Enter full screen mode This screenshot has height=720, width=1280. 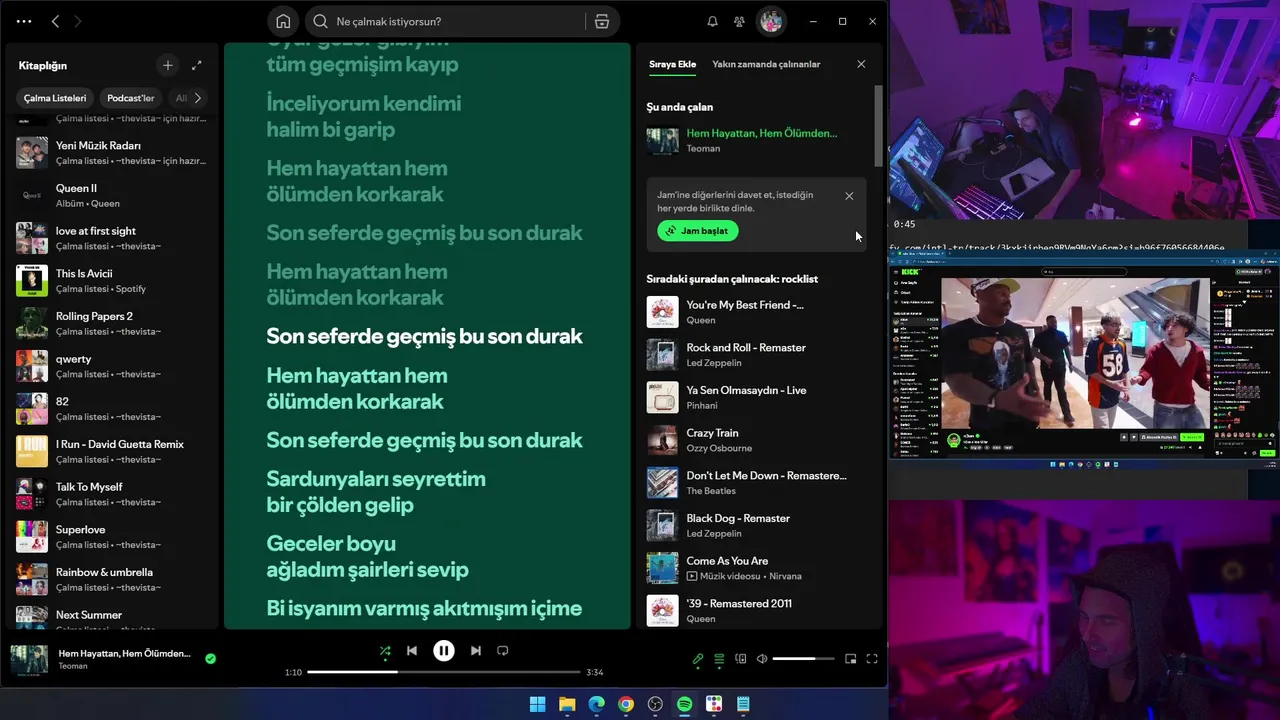pos(872,659)
